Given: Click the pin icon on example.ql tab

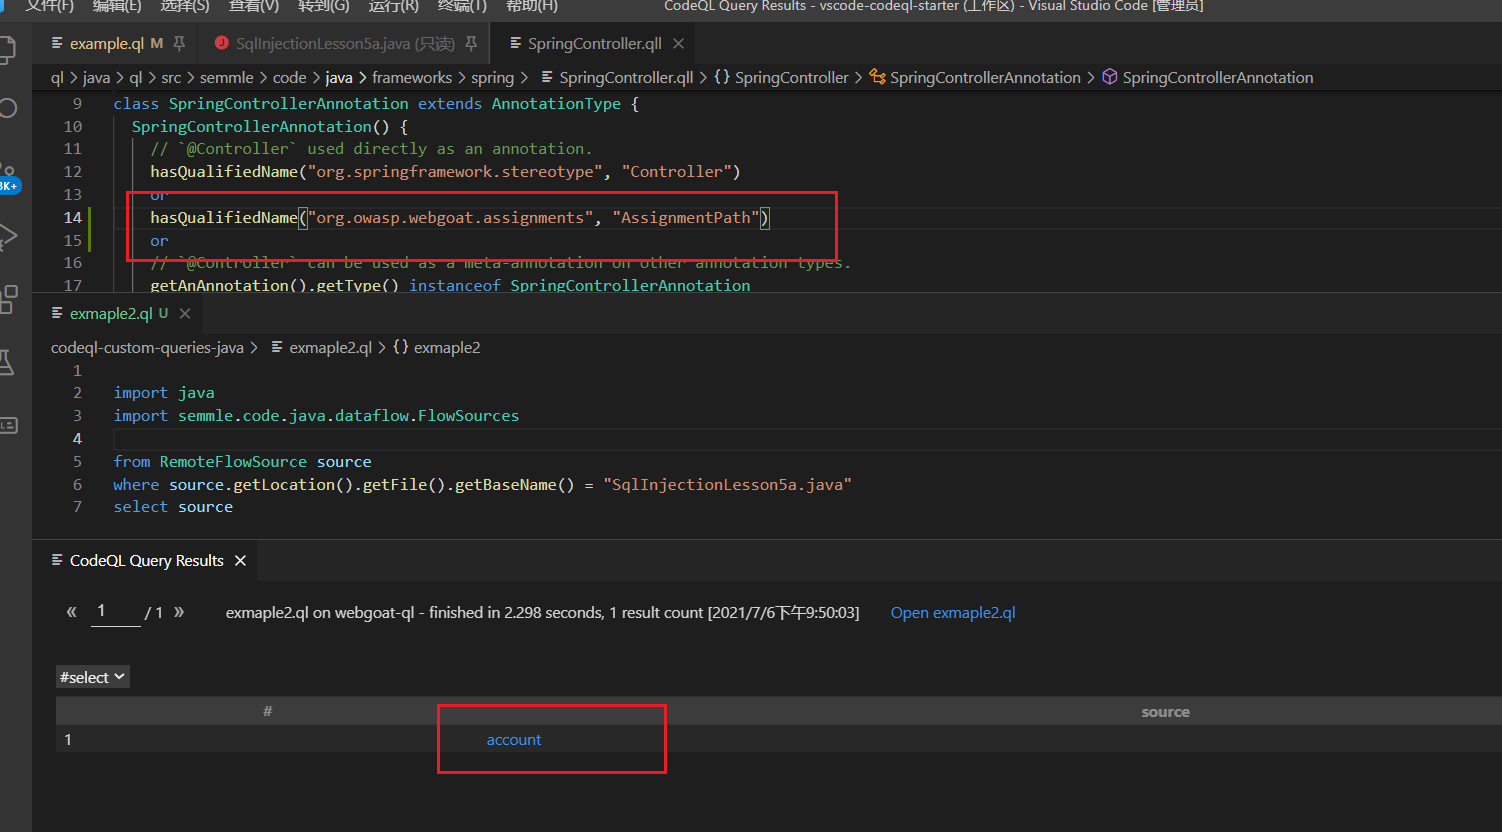Looking at the screenshot, I should click(x=179, y=44).
